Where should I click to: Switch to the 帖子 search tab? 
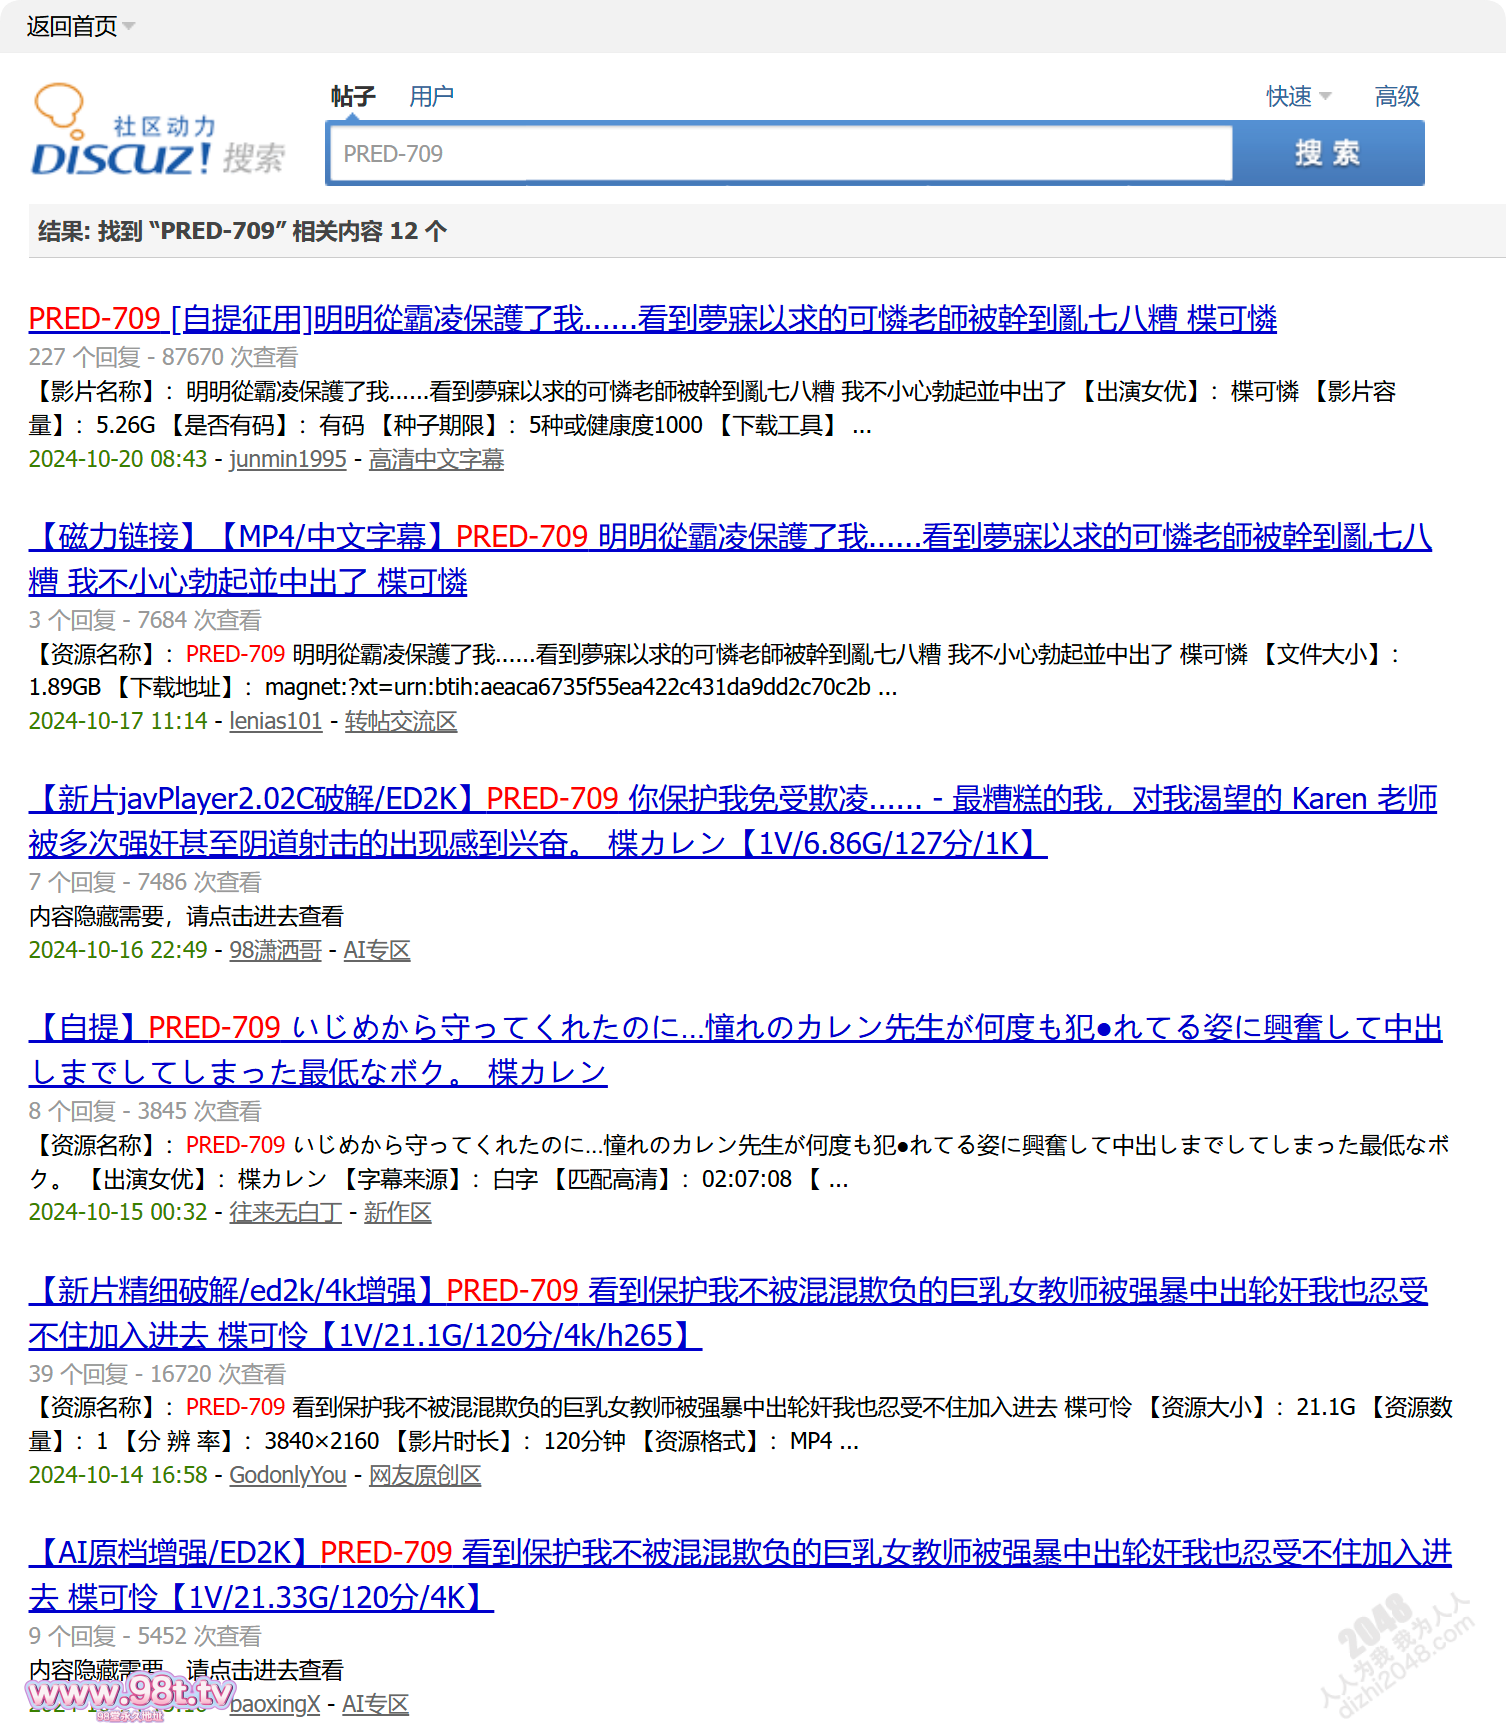pyautogui.click(x=353, y=96)
